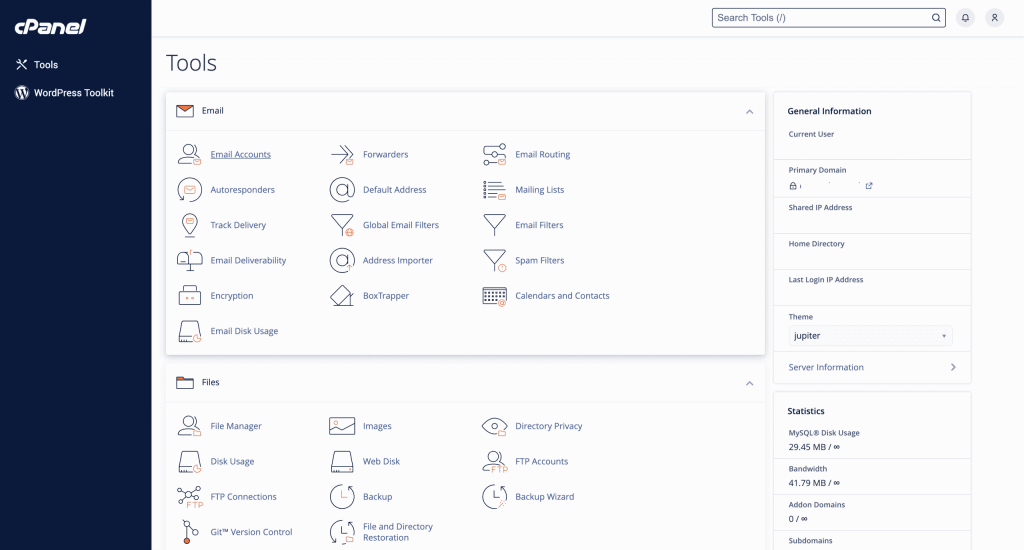1024x550 pixels.
Task: Open the Calendars and Contacts icon
Action: (x=494, y=295)
